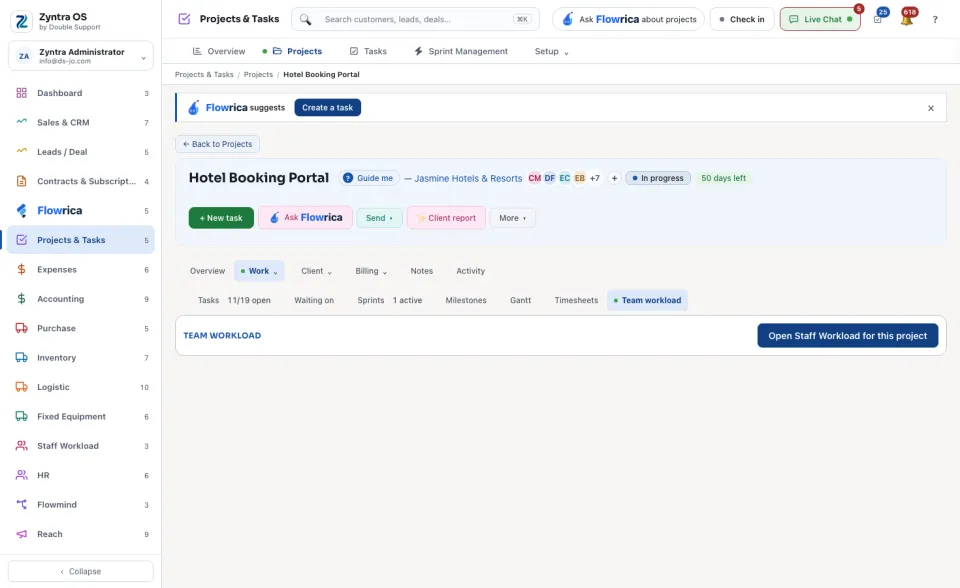This screenshot has width=960, height=588.
Task: Click the notification bell icon
Action: [907, 19]
